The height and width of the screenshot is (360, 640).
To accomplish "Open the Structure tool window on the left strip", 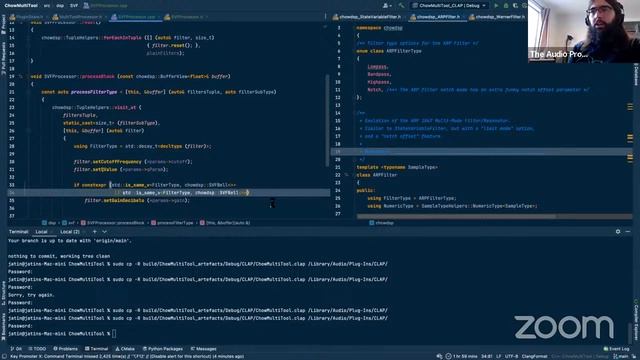I will pos(3,293).
